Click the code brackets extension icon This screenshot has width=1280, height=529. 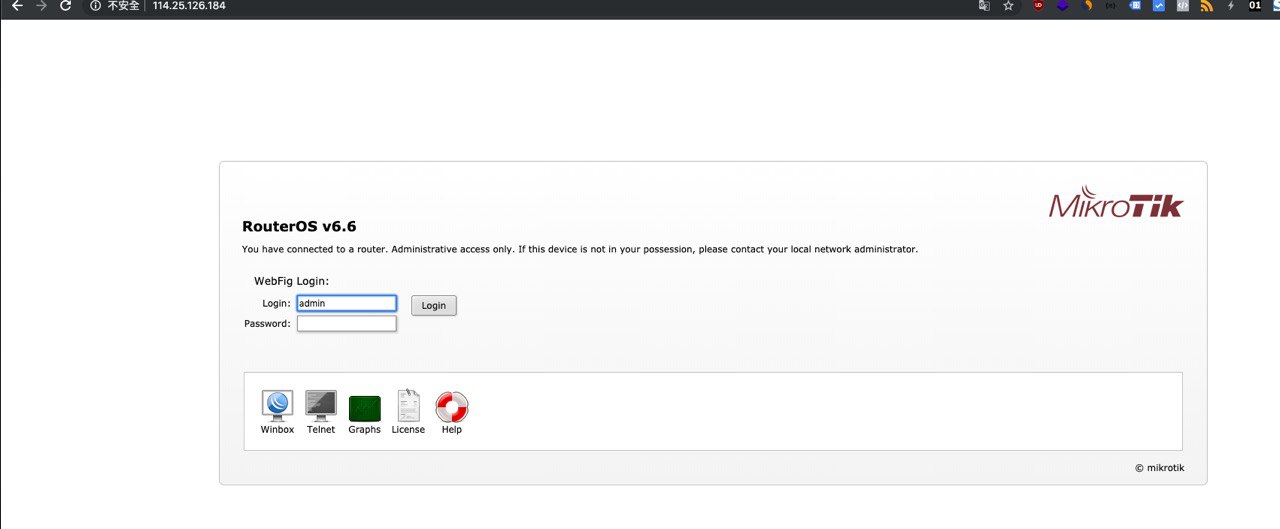(1183, 5)
